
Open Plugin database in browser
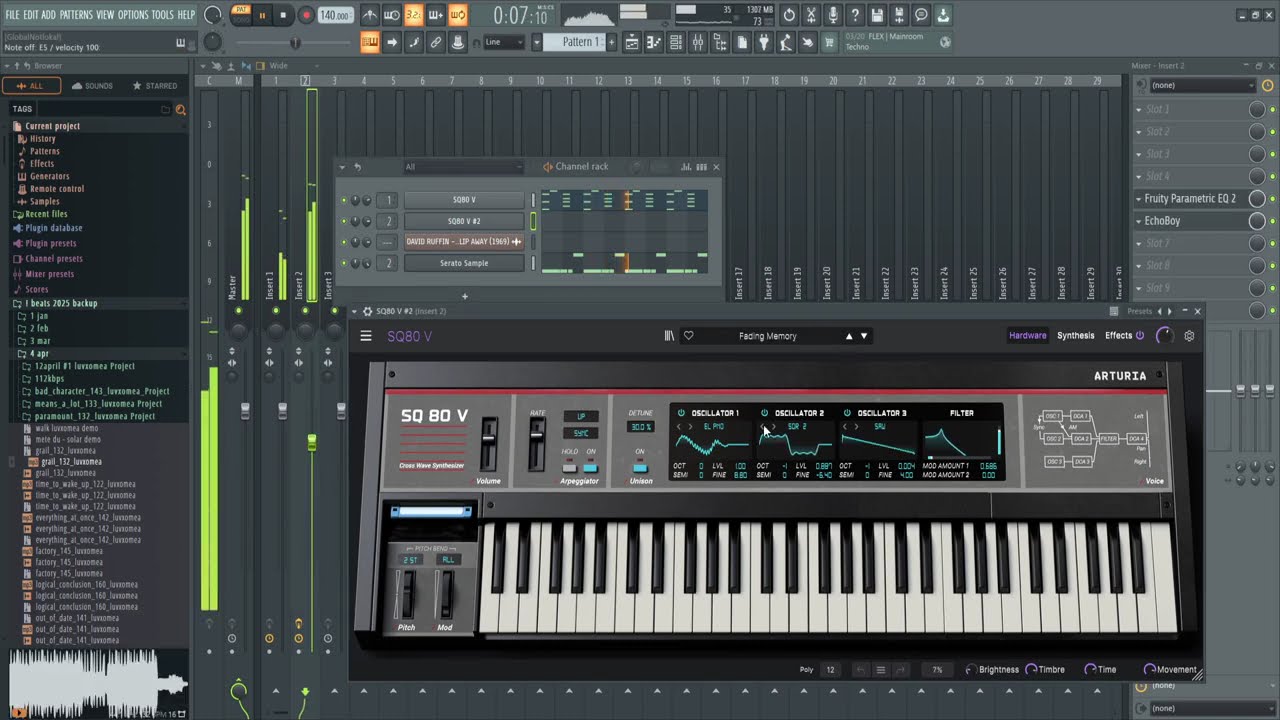pyautogui.click(x=54, y=228)
